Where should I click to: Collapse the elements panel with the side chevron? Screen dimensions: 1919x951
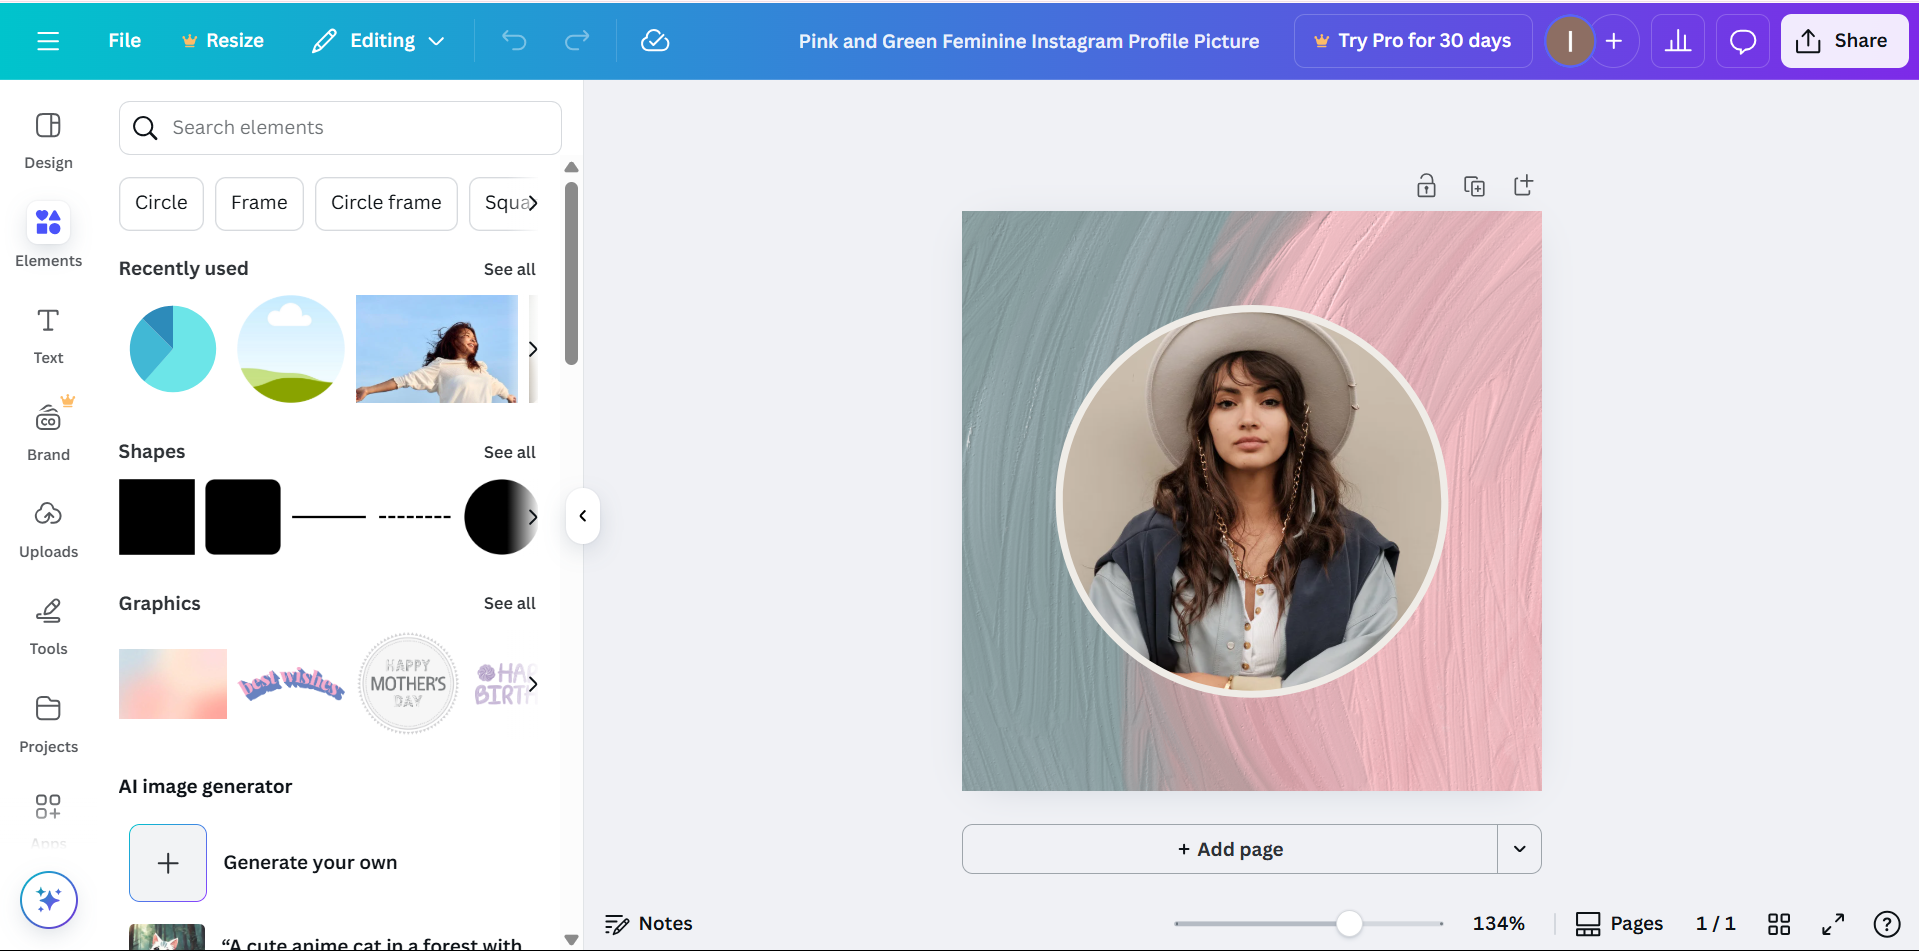(582, 515)
